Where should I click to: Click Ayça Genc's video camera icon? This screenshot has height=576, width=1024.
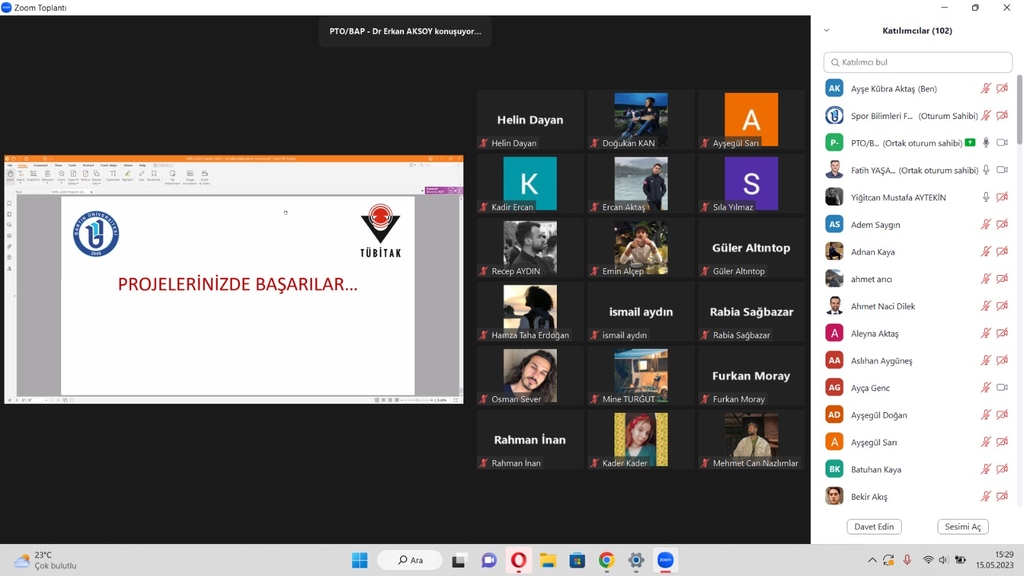[x=1002, y=388]
